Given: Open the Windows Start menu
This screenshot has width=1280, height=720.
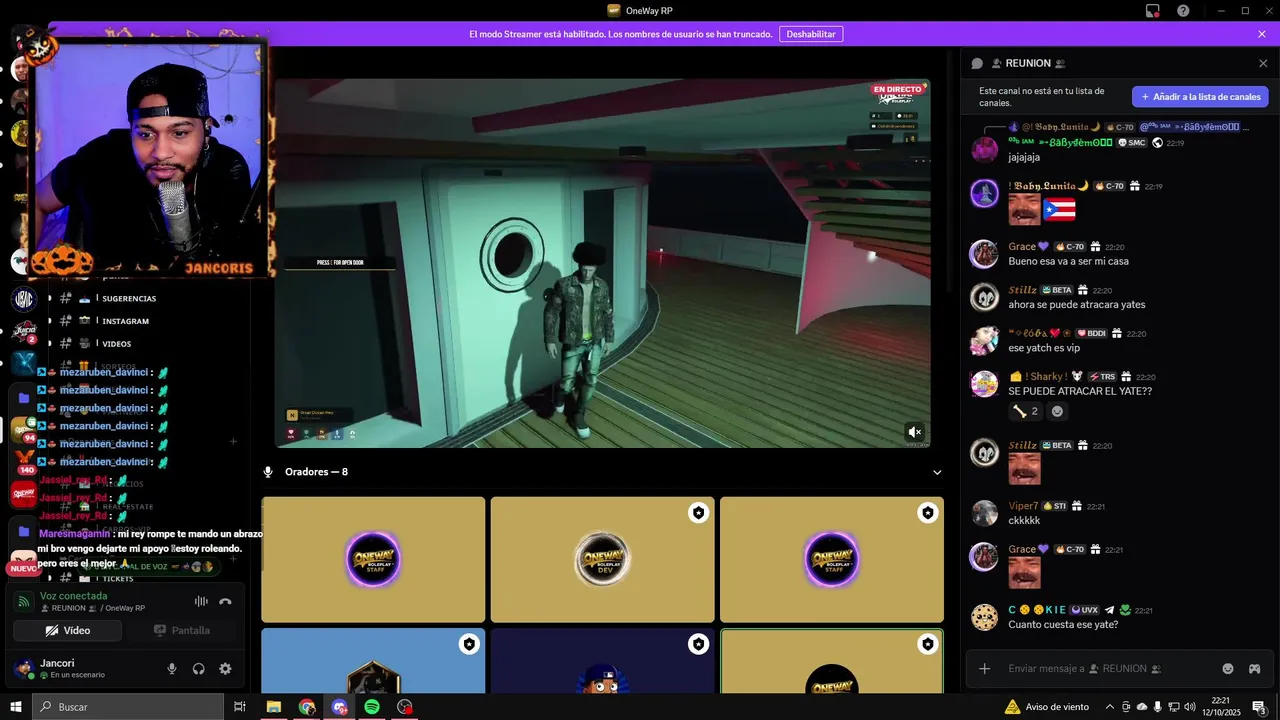Looking at the screenshot, I should pyautogui.click(x=16, y=707).
